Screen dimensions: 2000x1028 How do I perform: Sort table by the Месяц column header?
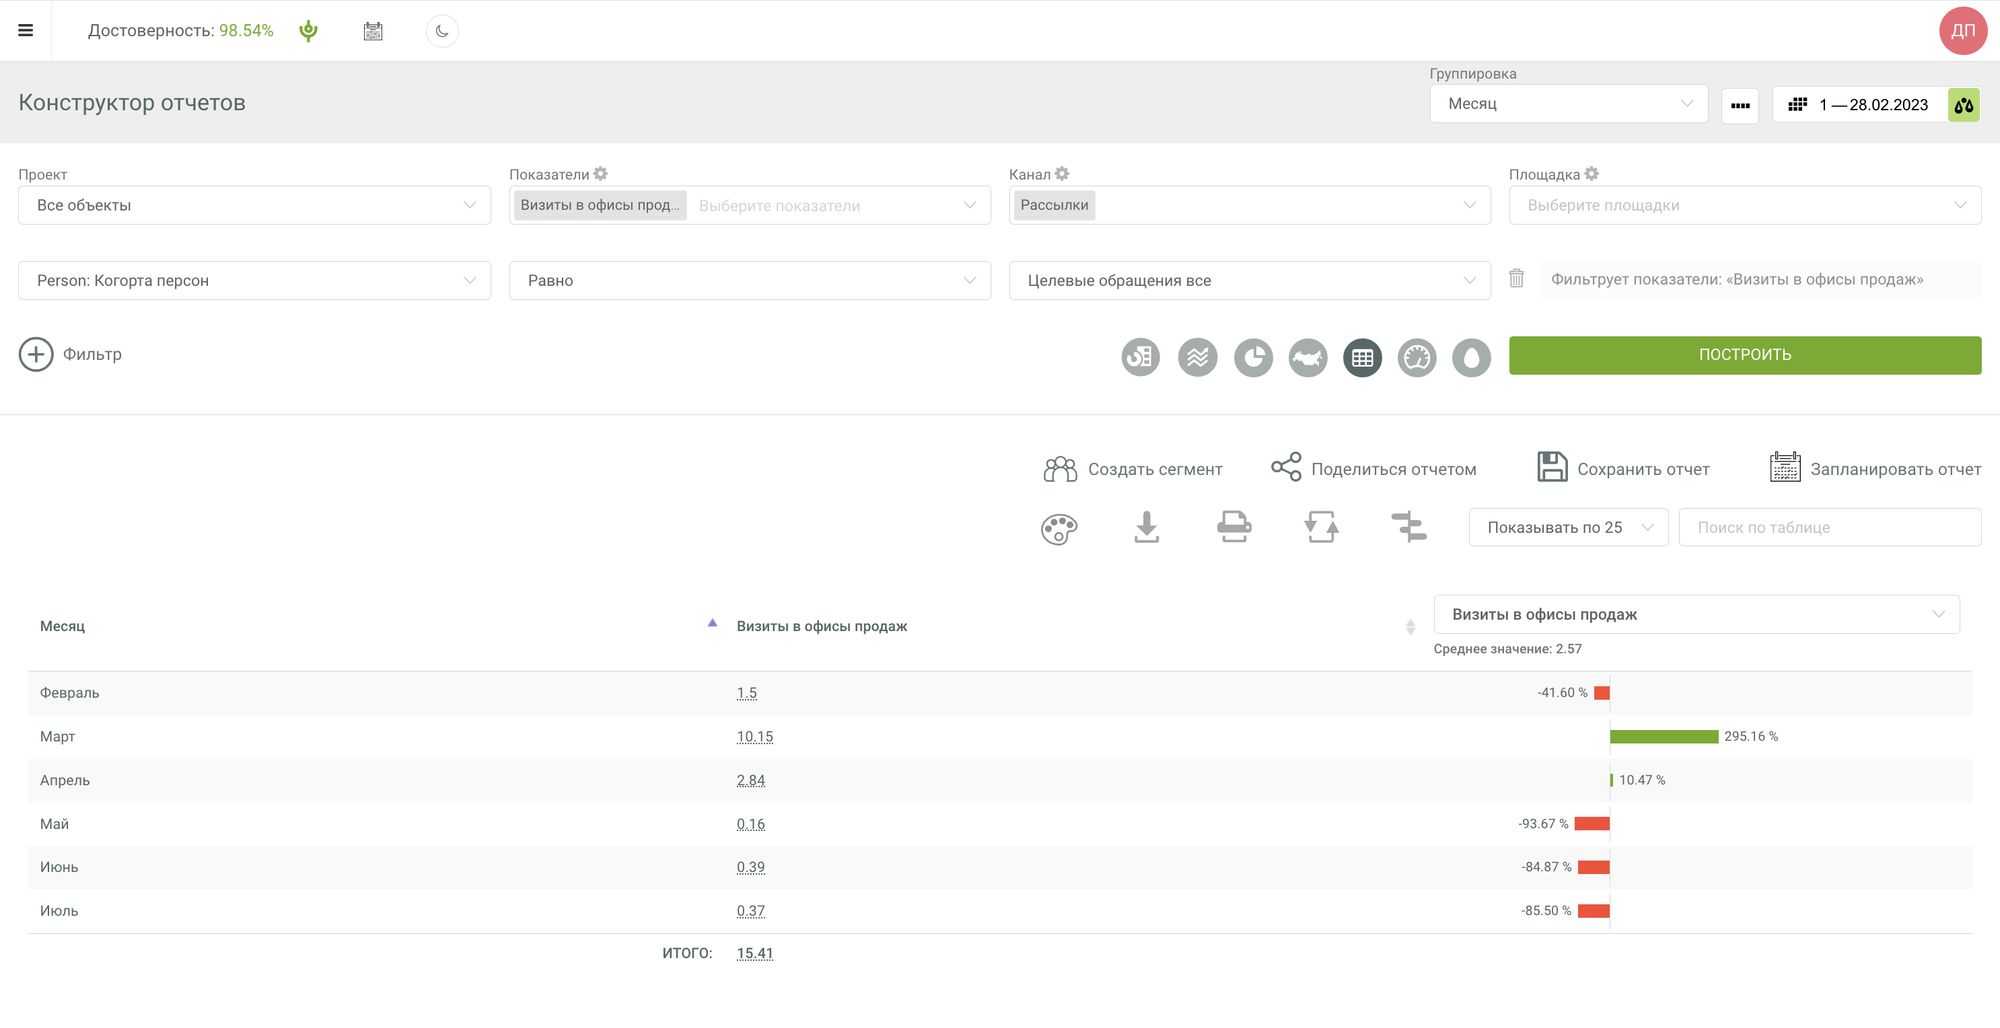click(x=62, y=626)
